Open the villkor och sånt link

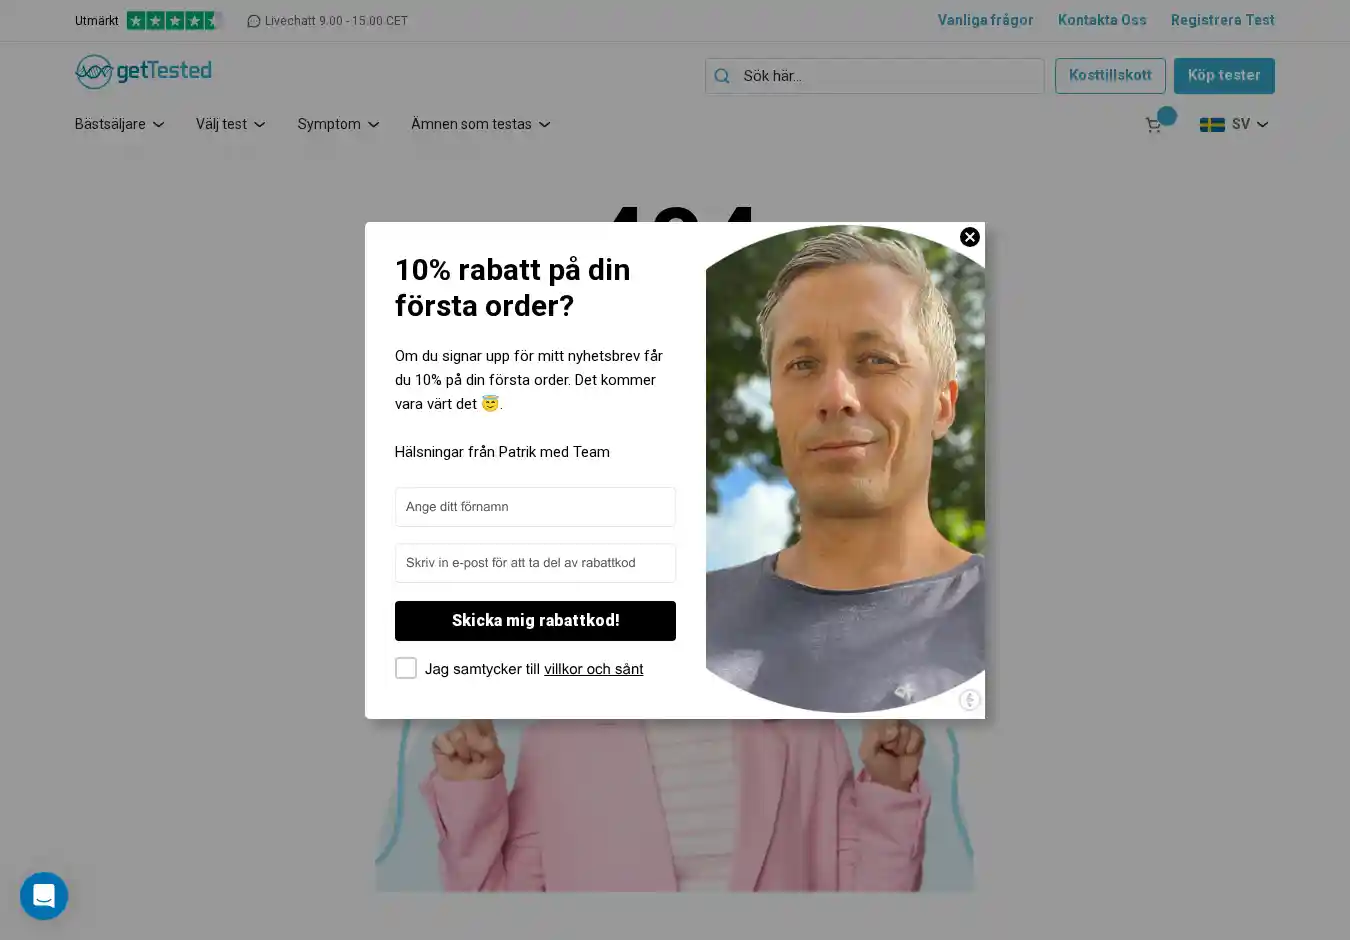594,669
